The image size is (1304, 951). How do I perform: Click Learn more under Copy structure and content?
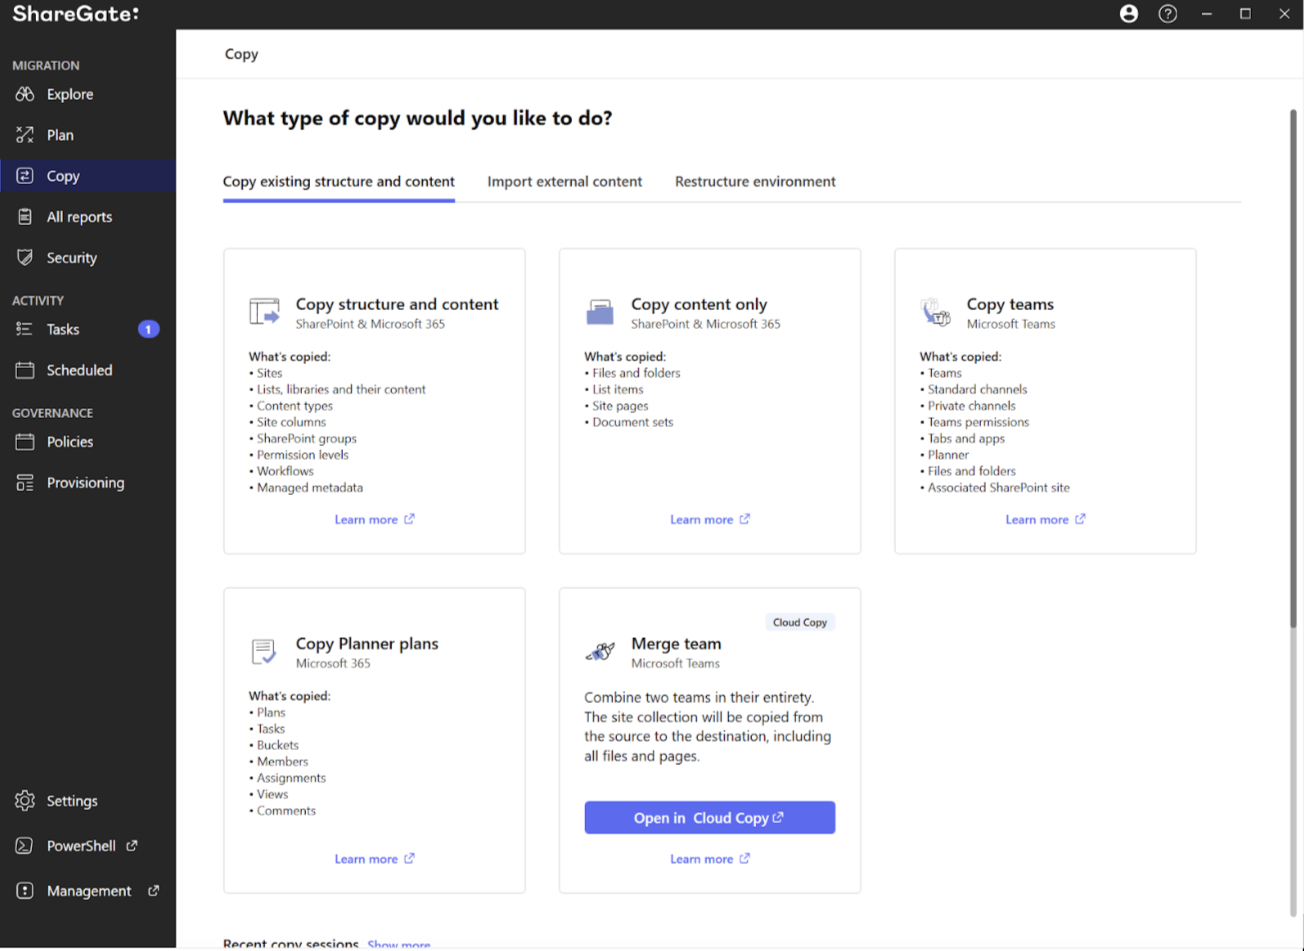tap(374, 520)
